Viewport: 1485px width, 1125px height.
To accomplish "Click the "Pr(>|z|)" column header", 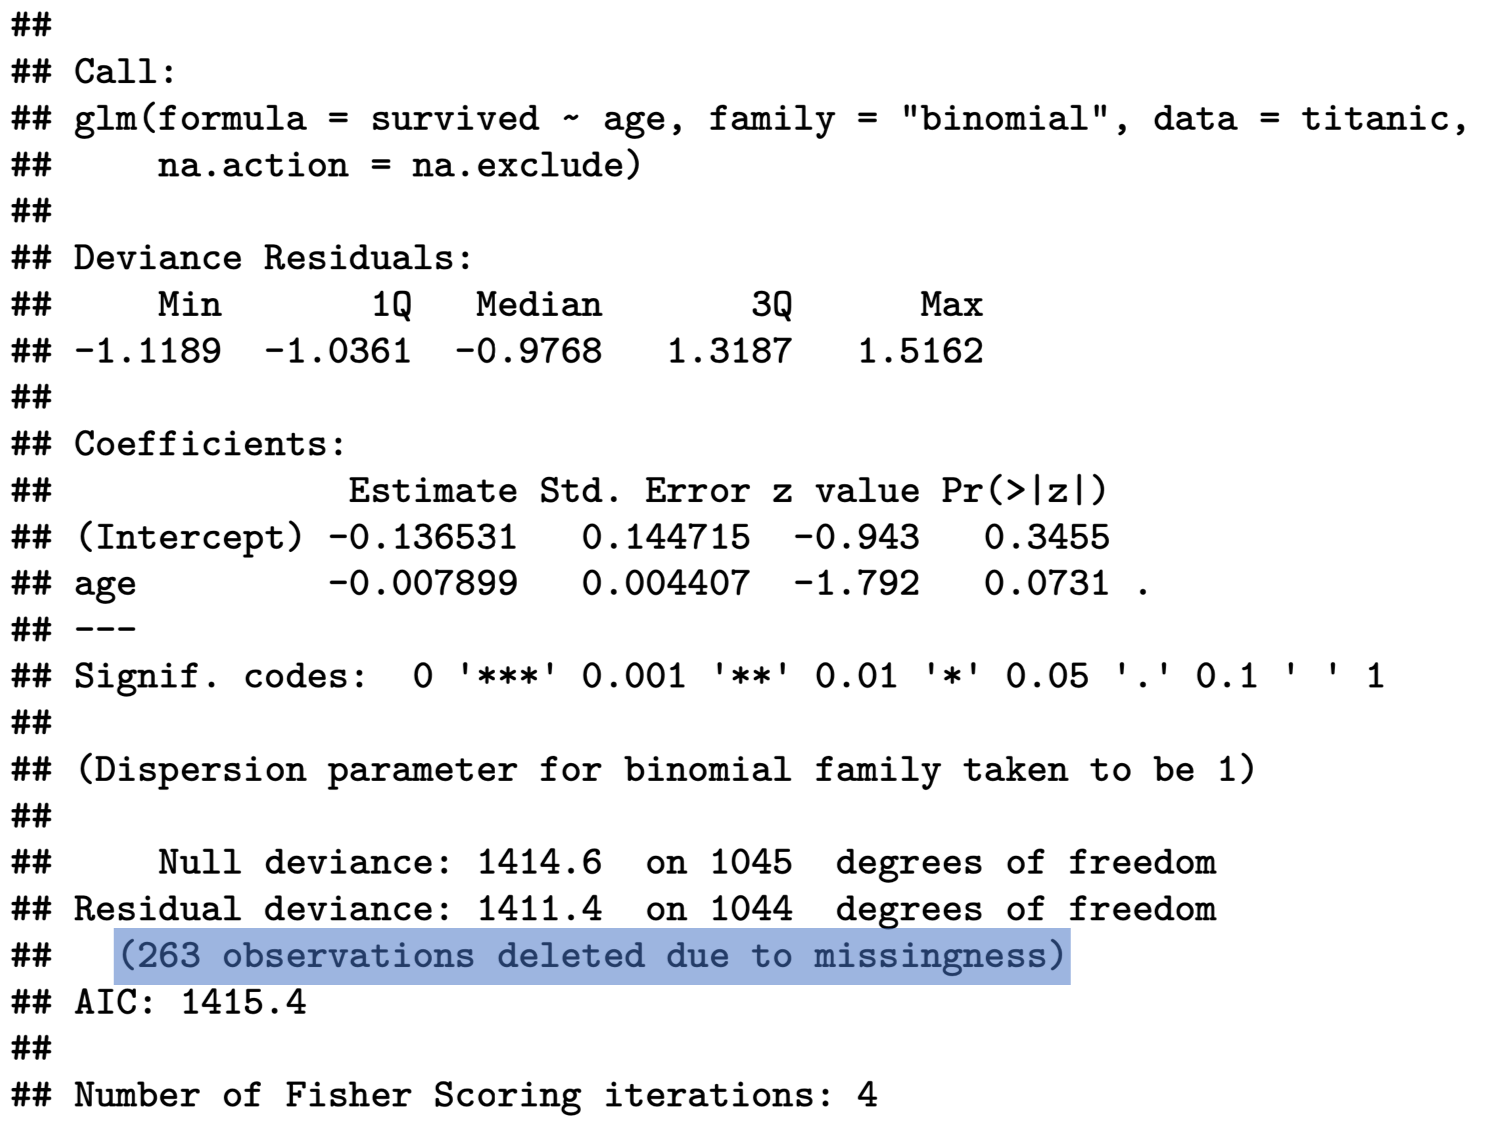I will pyautogui.click(x=1023, y=491).
